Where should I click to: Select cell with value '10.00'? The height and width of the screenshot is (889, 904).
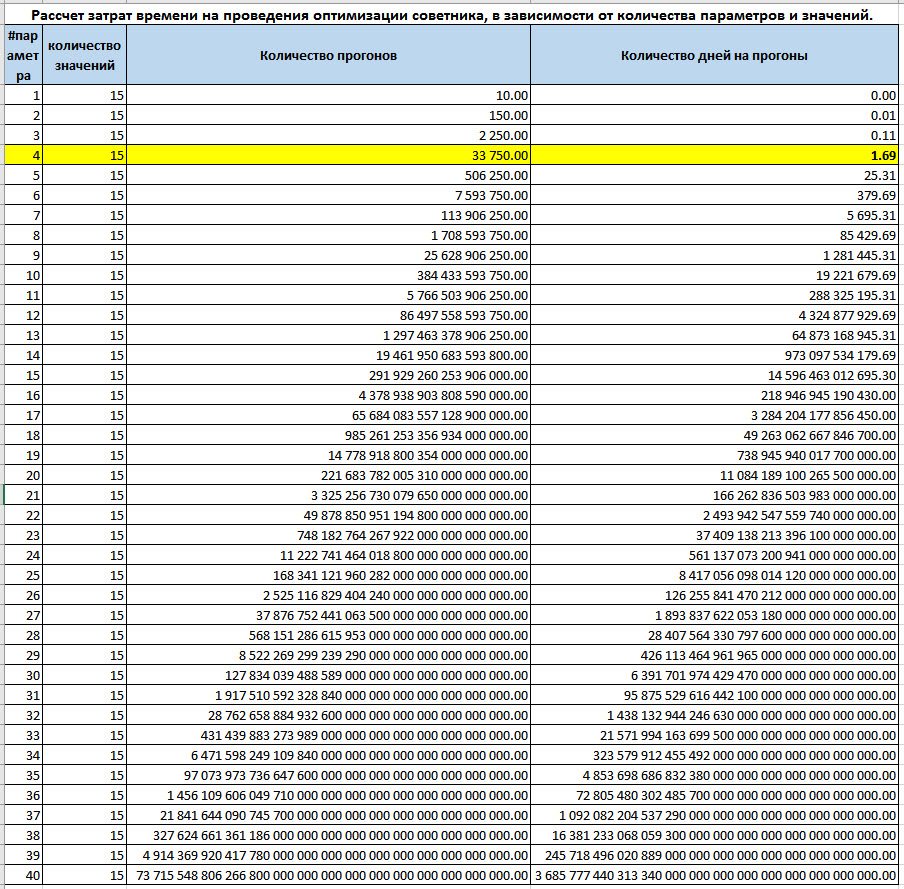click(328, 95)
